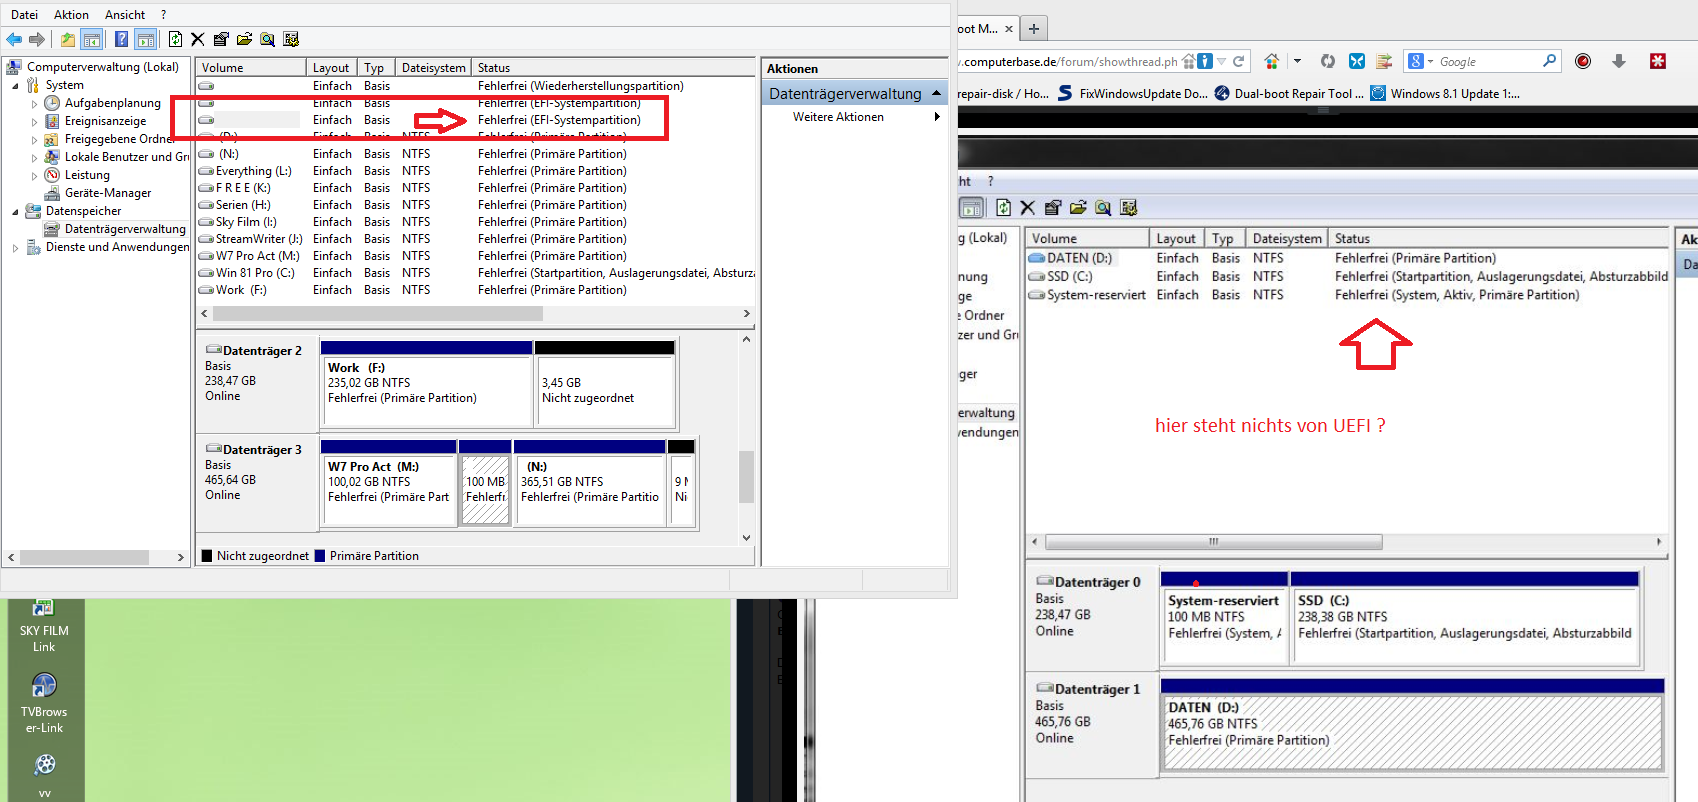Open browser downloads with the gray down arrow
Screen dimensions: 1698x802
pos(1619,61)
